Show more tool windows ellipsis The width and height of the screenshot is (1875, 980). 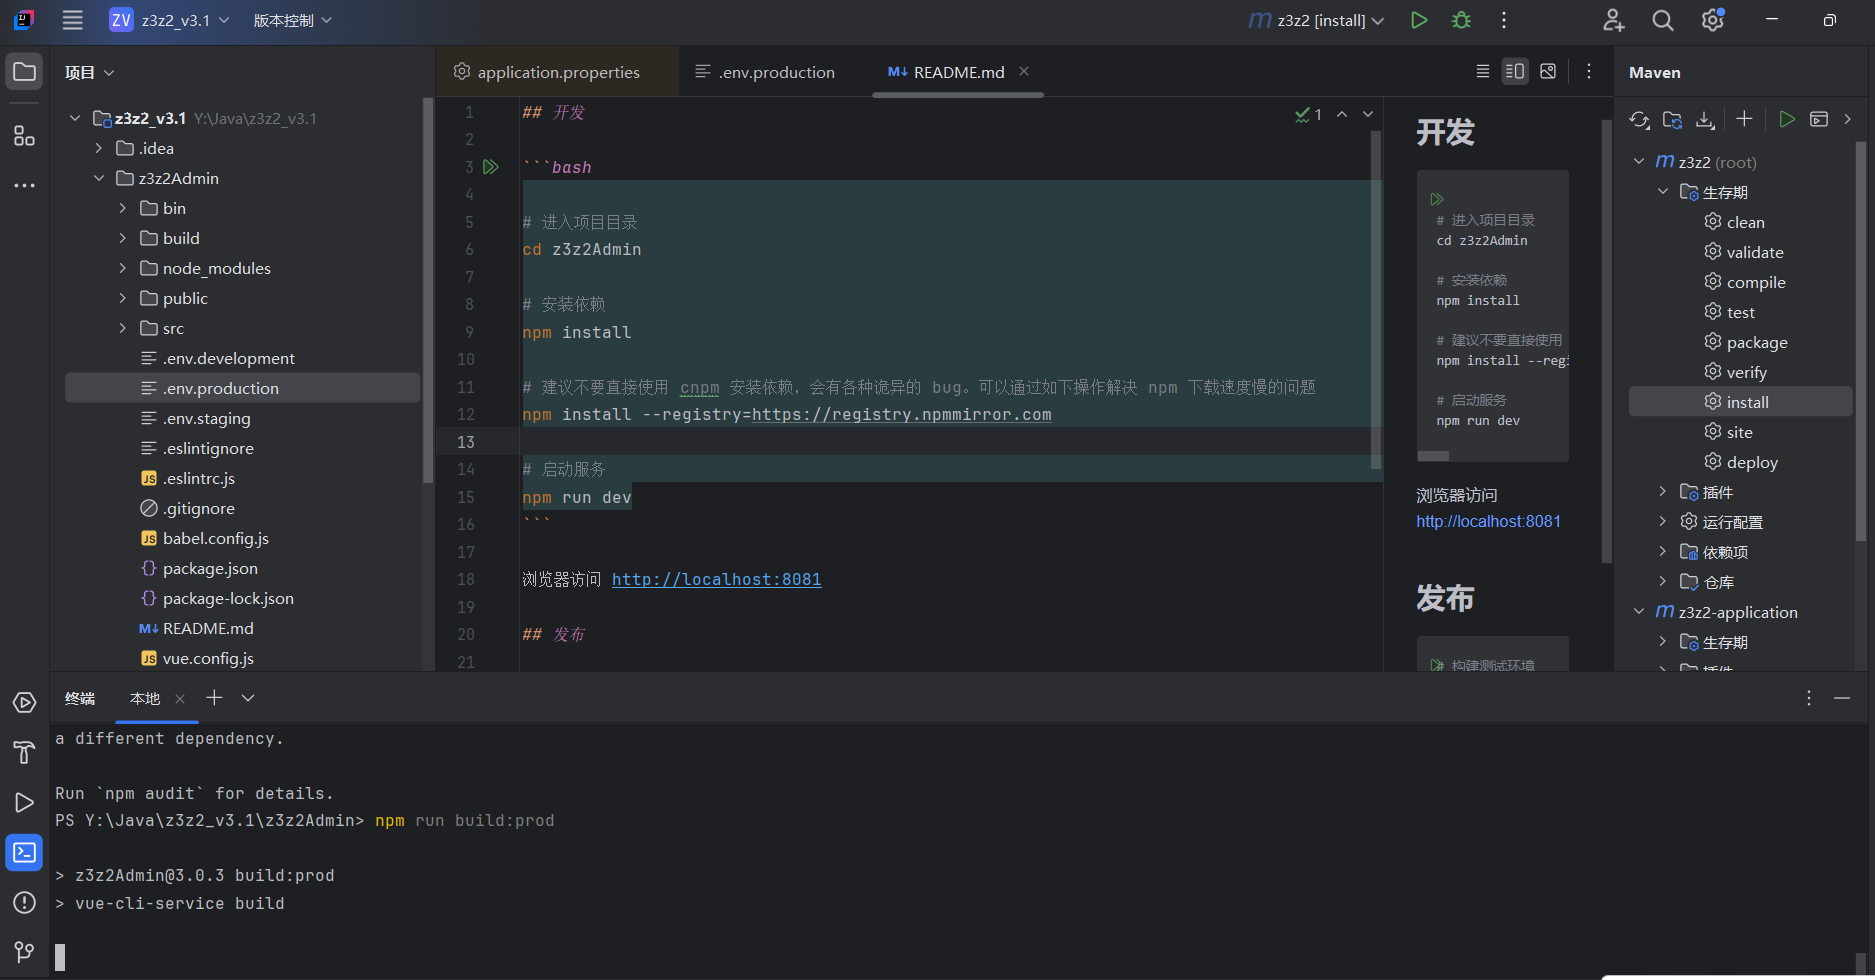point(24,185)
